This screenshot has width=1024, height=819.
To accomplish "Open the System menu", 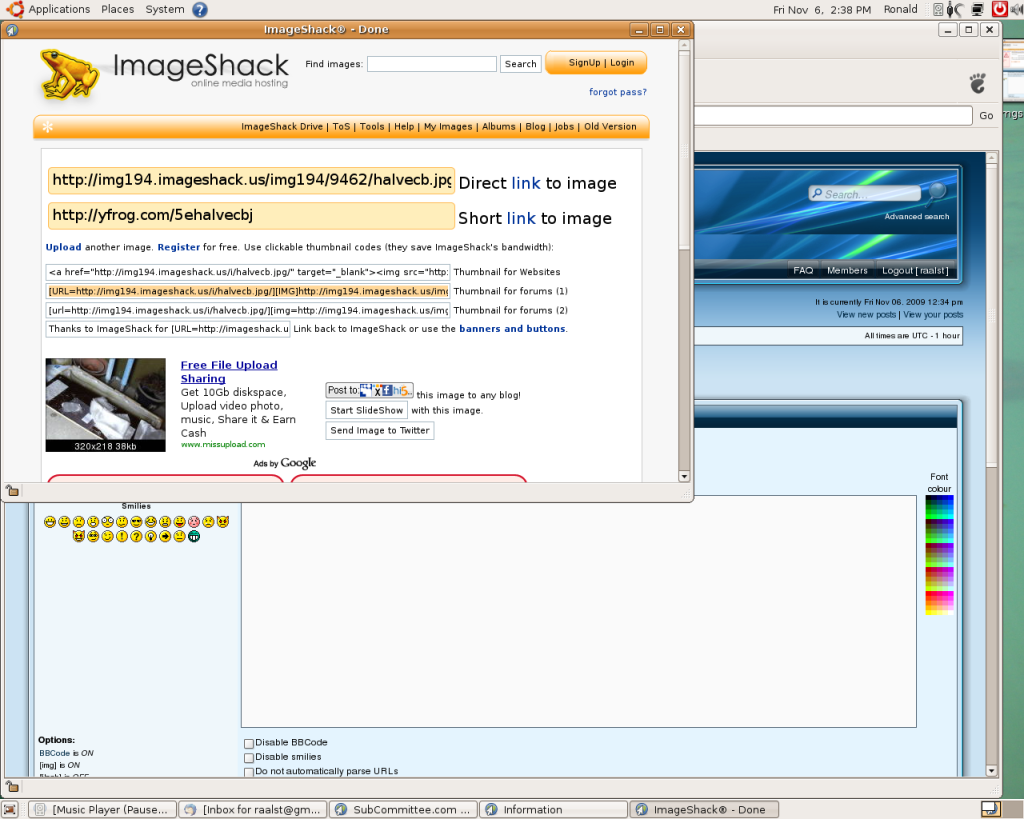I will click(165, 9).
